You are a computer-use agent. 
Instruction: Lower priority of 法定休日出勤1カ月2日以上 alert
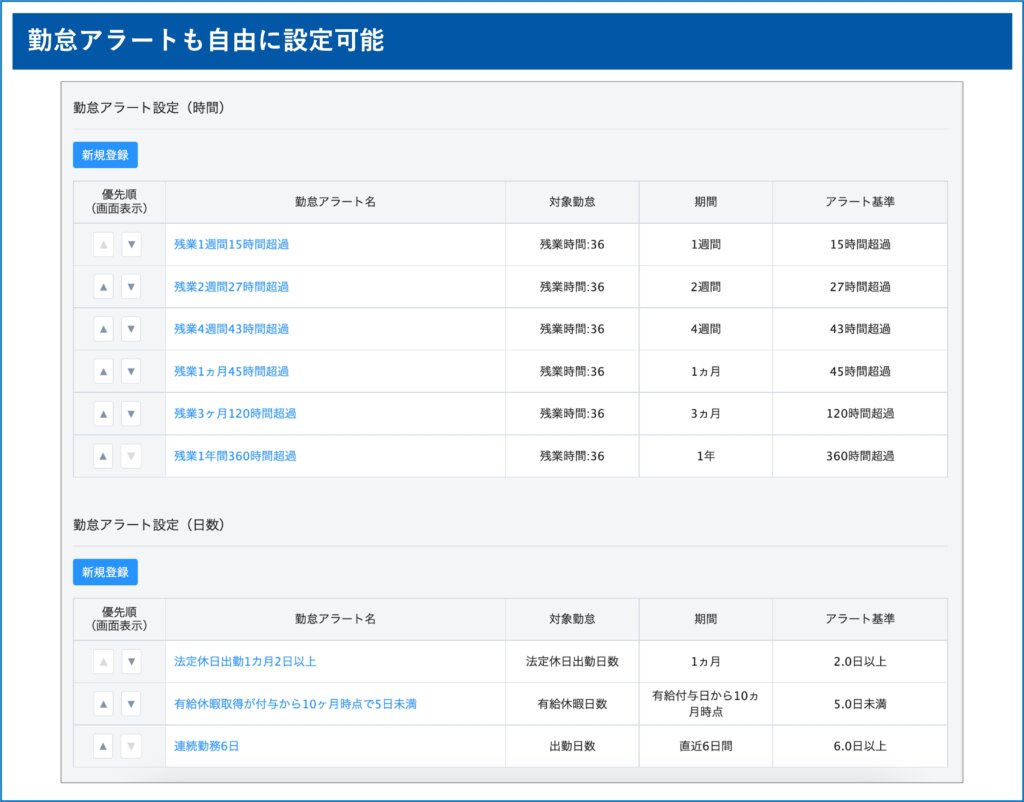131,662
